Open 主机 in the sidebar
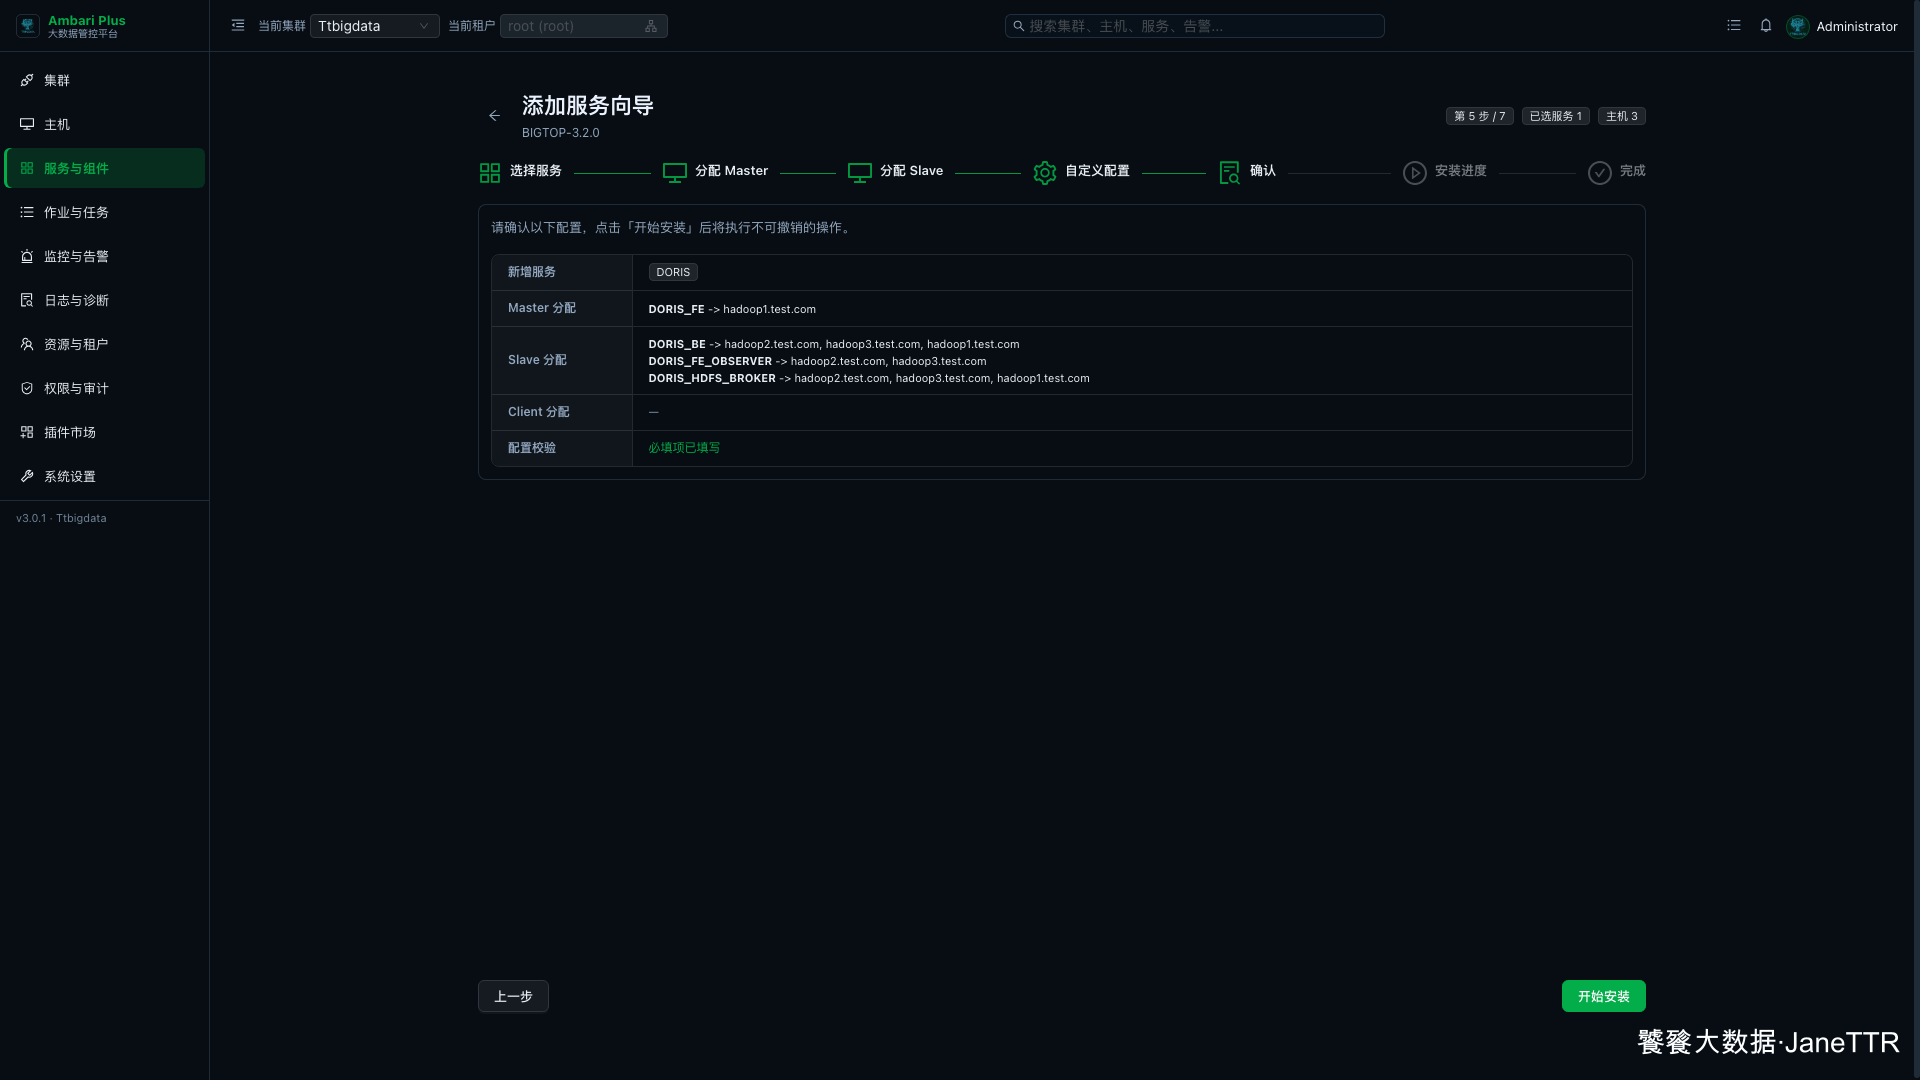1920x1080 pixels. coord(105,124)
